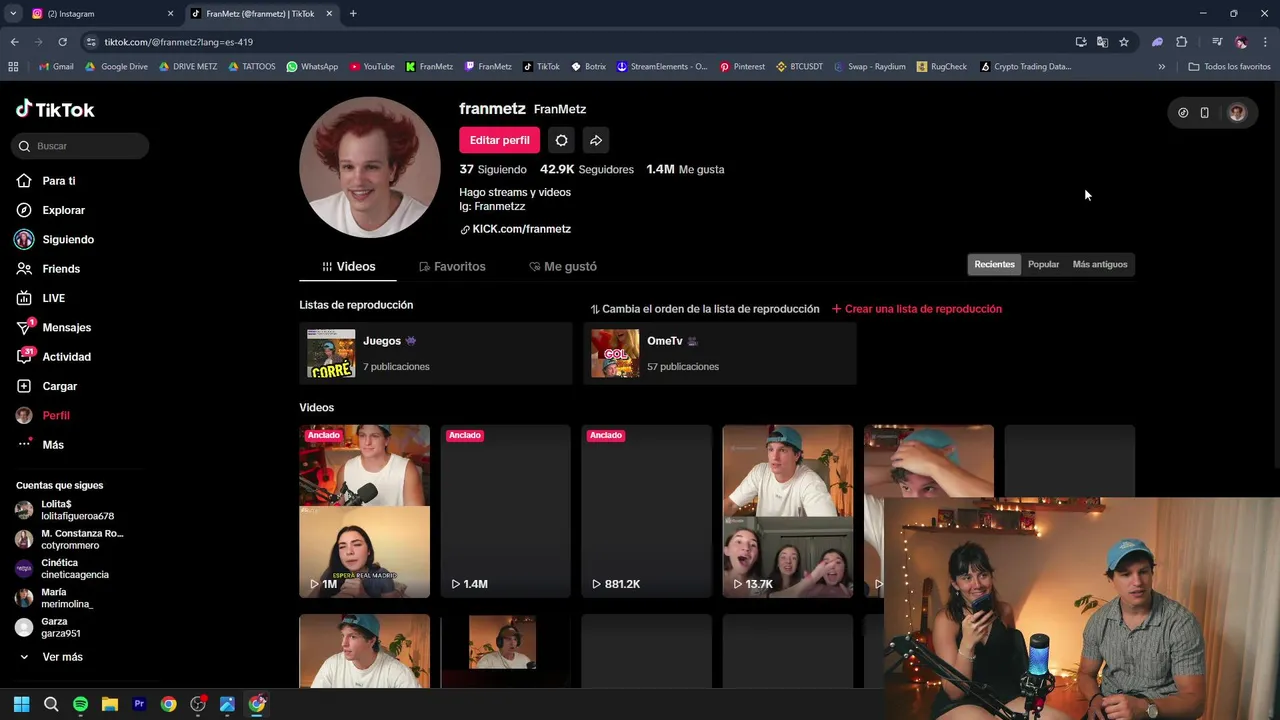
Task: Open the video with 13.7K views
Action: [788, 511]
